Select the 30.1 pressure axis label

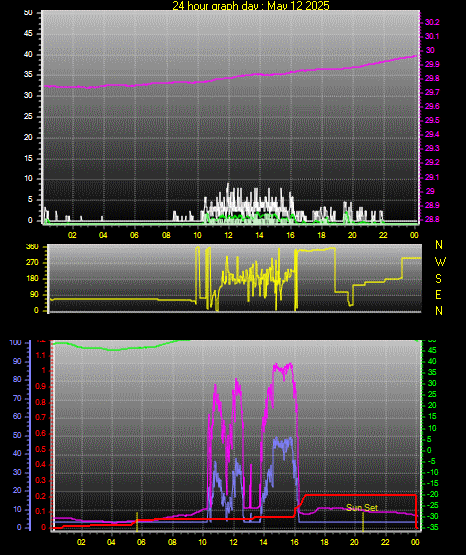pos(432,36)
